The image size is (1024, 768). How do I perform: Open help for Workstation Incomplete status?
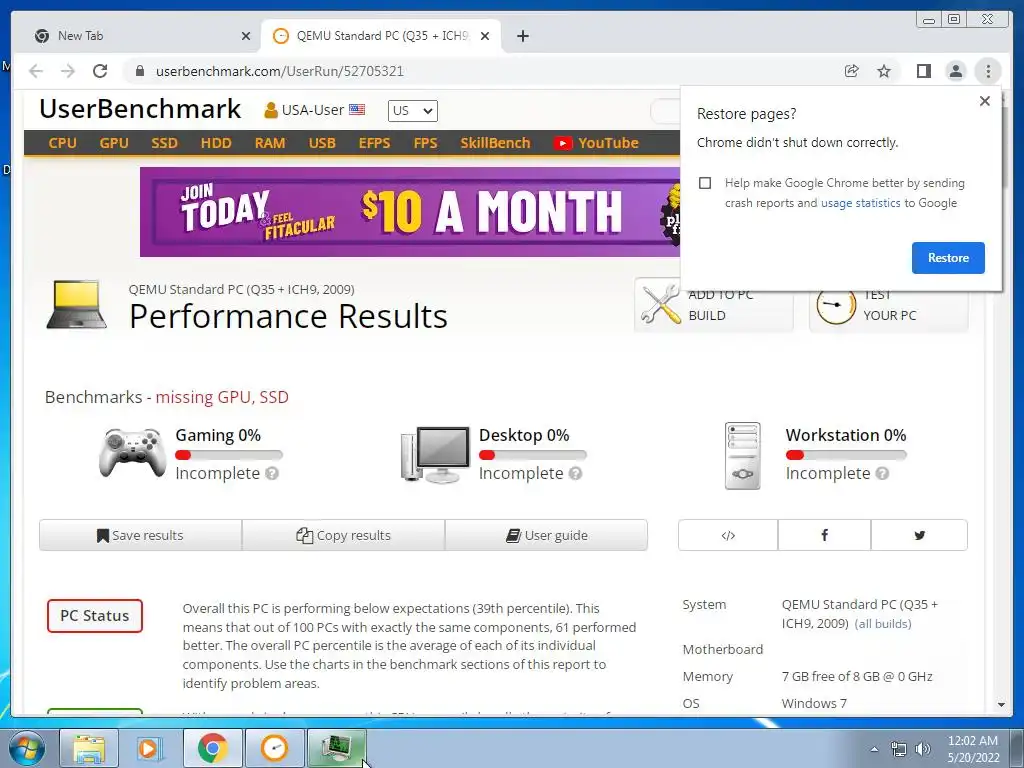click(x=882, y=473)
